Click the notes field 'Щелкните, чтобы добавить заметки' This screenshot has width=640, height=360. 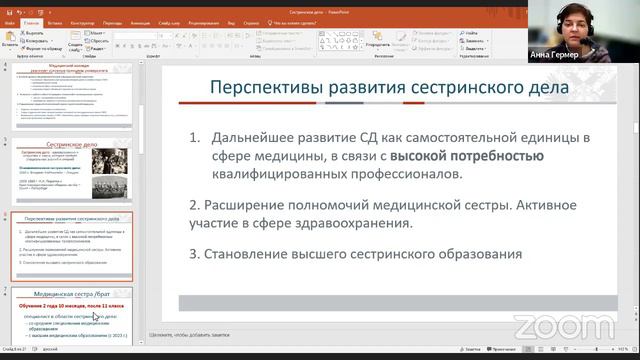pyautogui.click(x=189, y=335)
